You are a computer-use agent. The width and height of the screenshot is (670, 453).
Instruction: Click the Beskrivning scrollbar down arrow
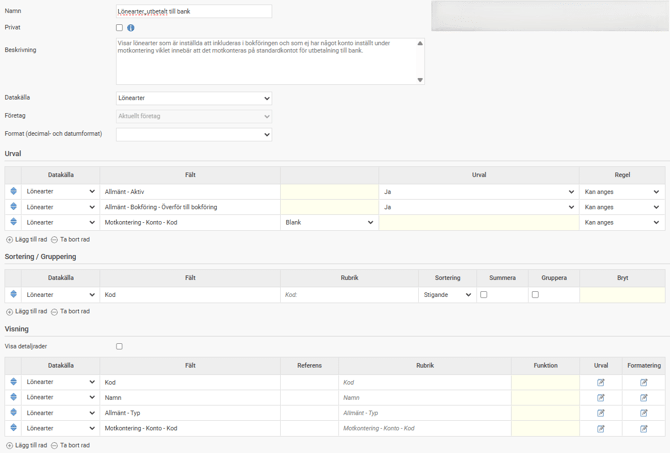[x=420, y=80]
